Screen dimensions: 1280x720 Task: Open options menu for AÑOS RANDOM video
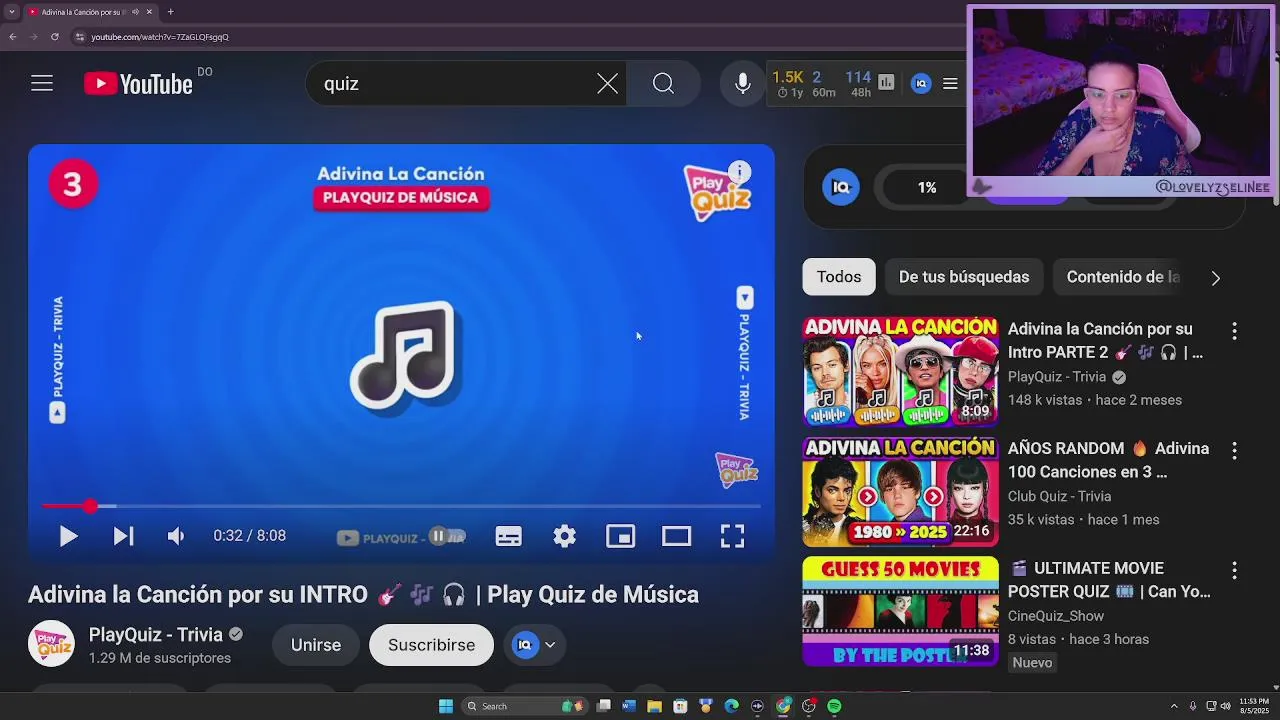[x=1234, y=451]
